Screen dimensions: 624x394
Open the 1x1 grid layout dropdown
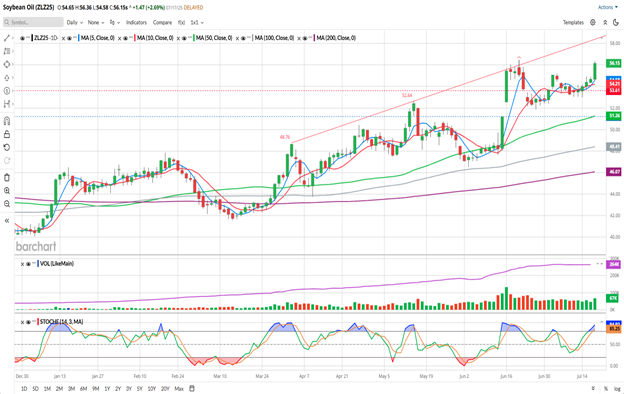pyautogui.click(x=197, y=23)
